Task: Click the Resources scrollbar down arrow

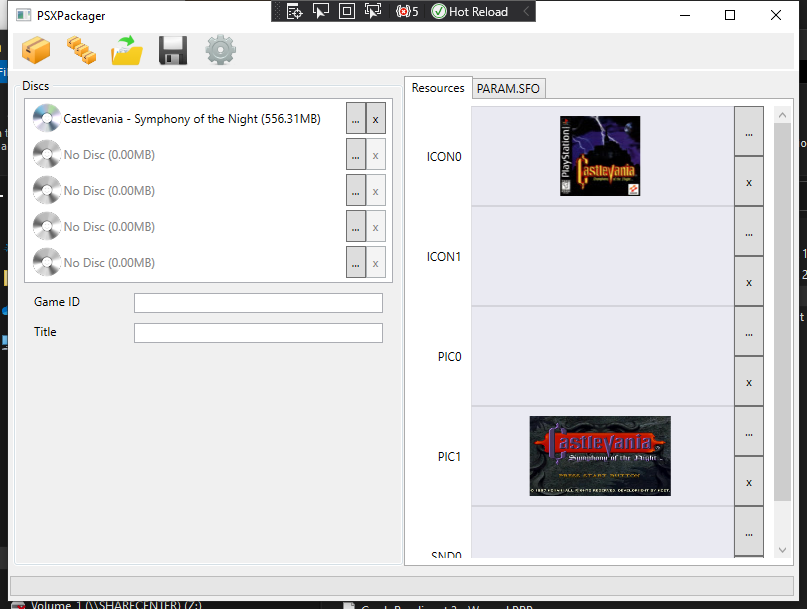Action: [x=782, y=550]
